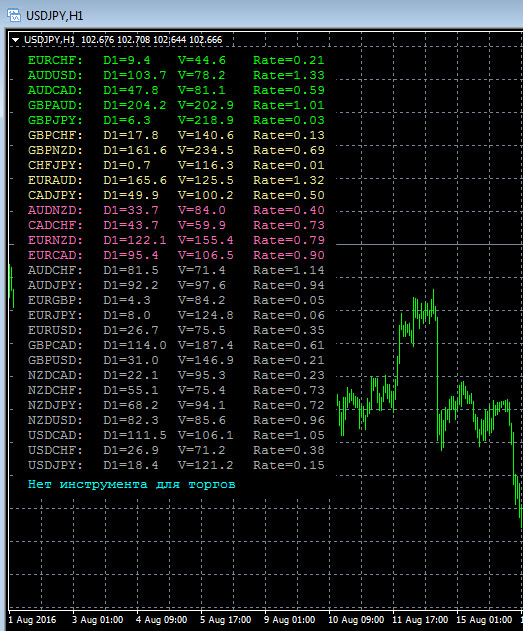Select the CADJPY: row label
This screenshot has width=523, height=631.
[55, 195]
